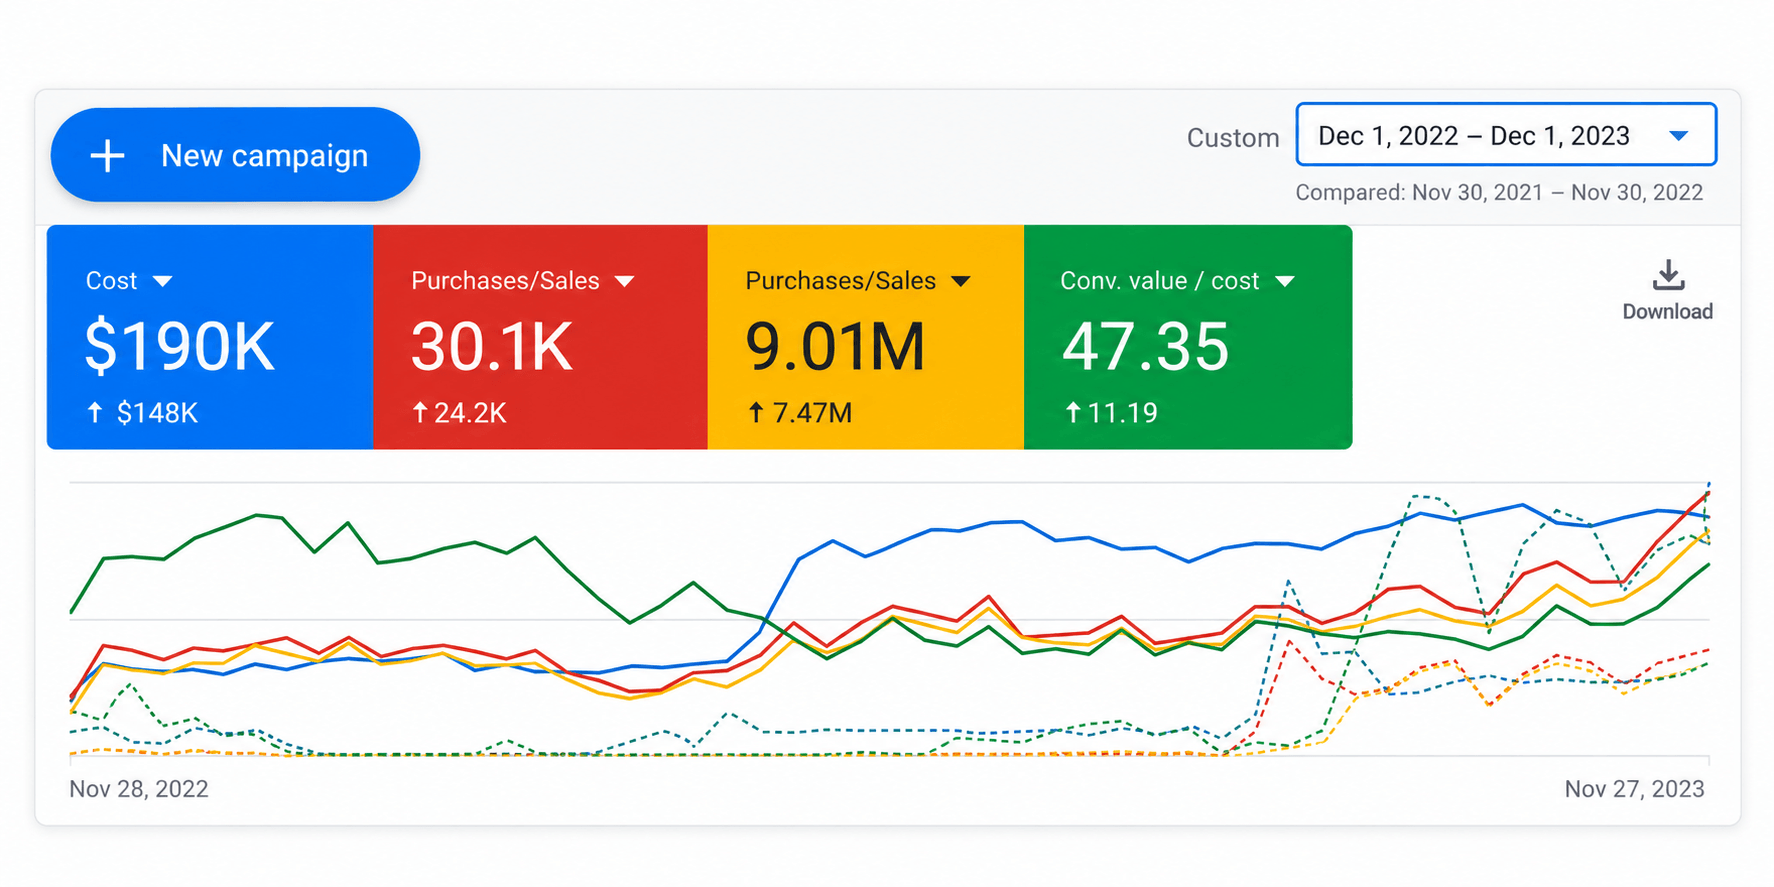Download the chart data
Viewport: 1774px width, 887px height.
coord(1668,290)
